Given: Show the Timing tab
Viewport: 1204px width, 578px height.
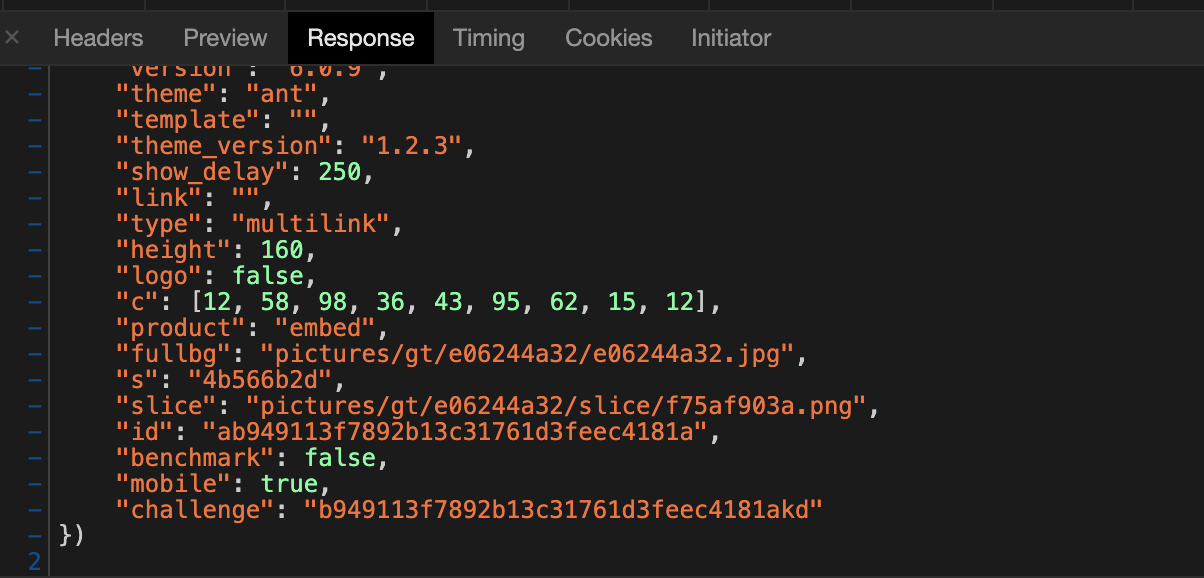Looking at the screenshot, I should coord(489,38).
